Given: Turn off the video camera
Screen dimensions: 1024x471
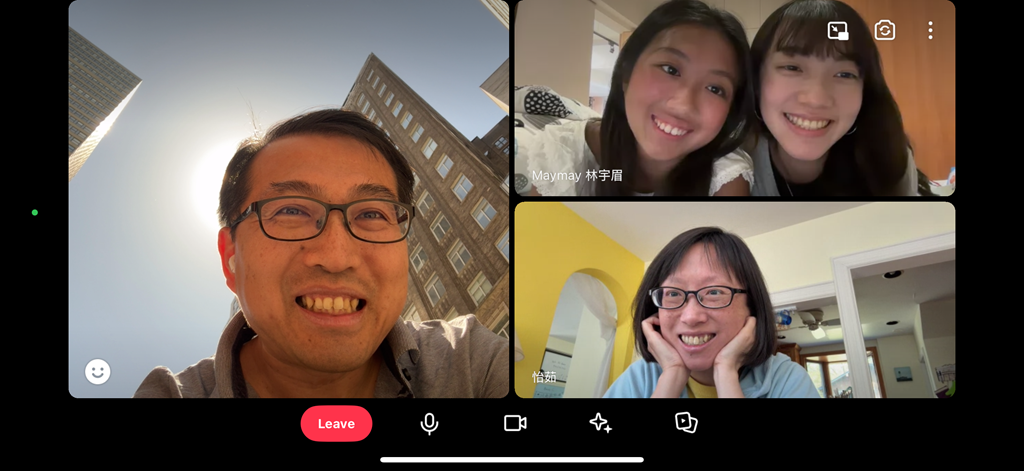Looking at the screenshot, I should click(515, 423).
